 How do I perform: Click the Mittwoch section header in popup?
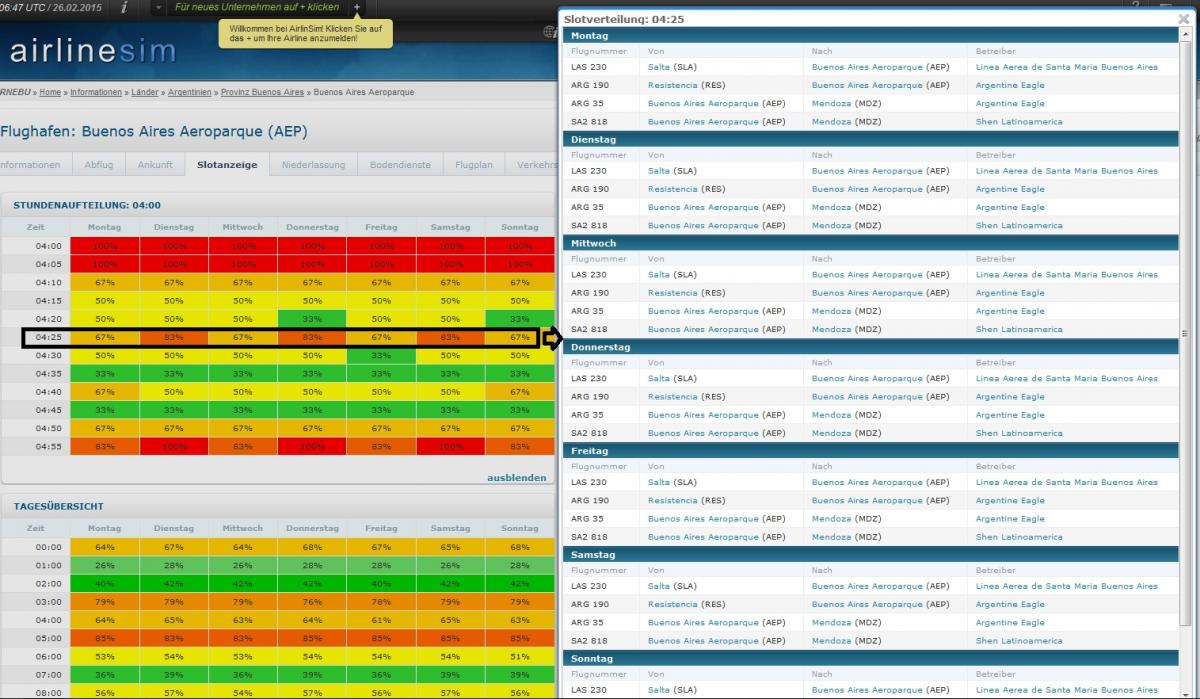click(870, 243)
